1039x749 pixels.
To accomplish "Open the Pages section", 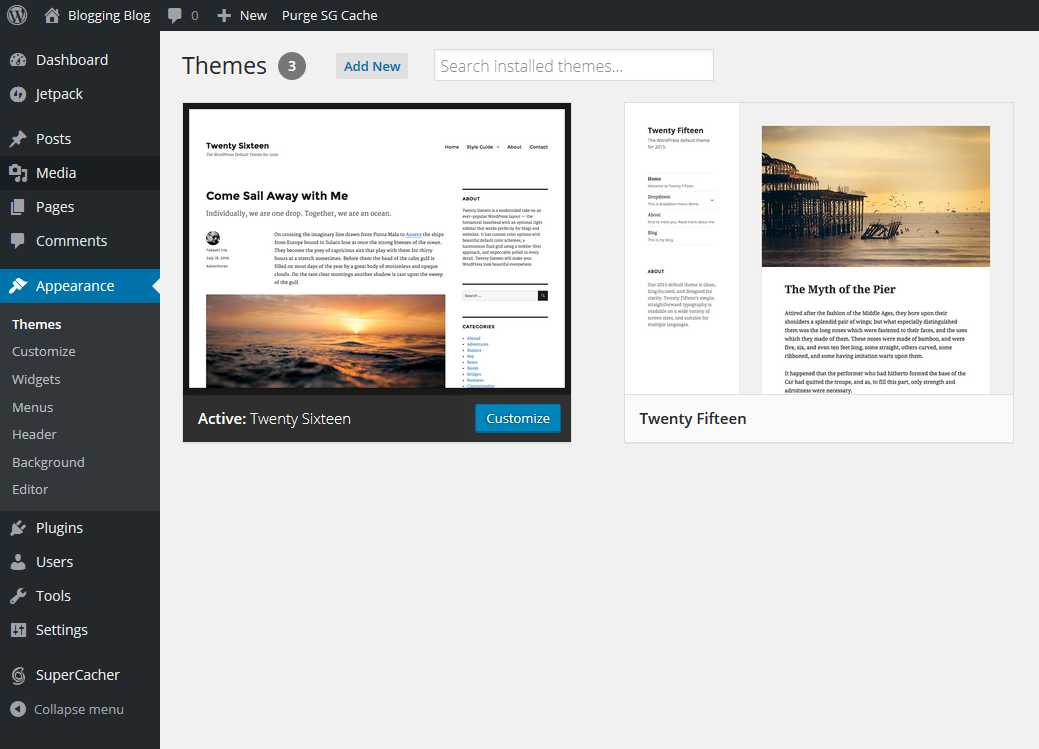I will [x=55, y=207].
